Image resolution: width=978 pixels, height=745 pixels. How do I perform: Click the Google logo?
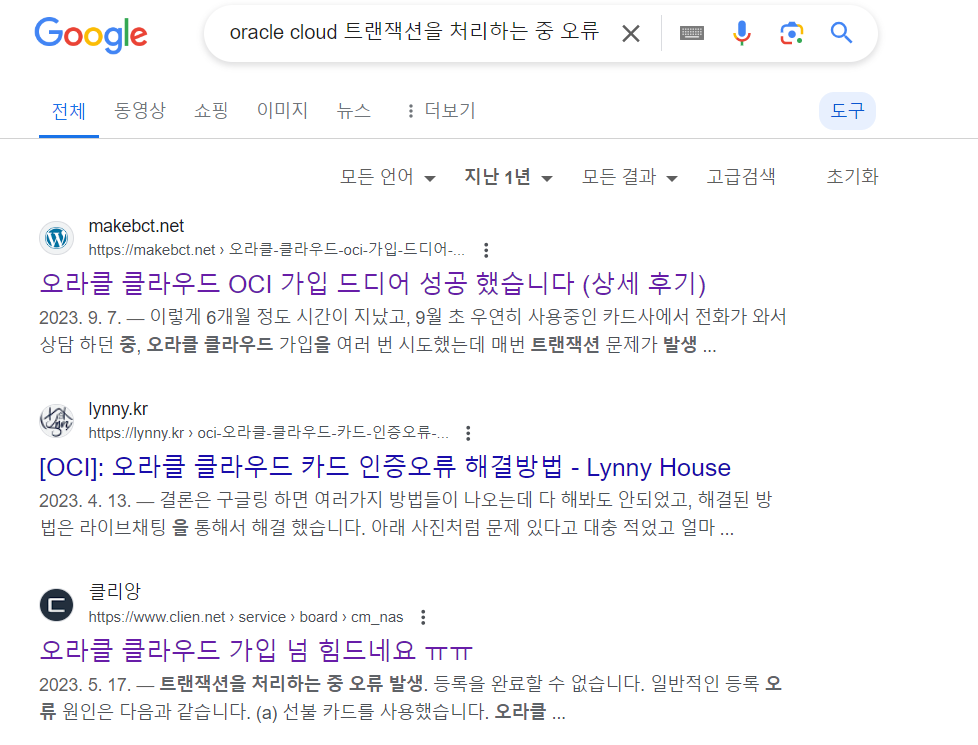click(91, 34)
